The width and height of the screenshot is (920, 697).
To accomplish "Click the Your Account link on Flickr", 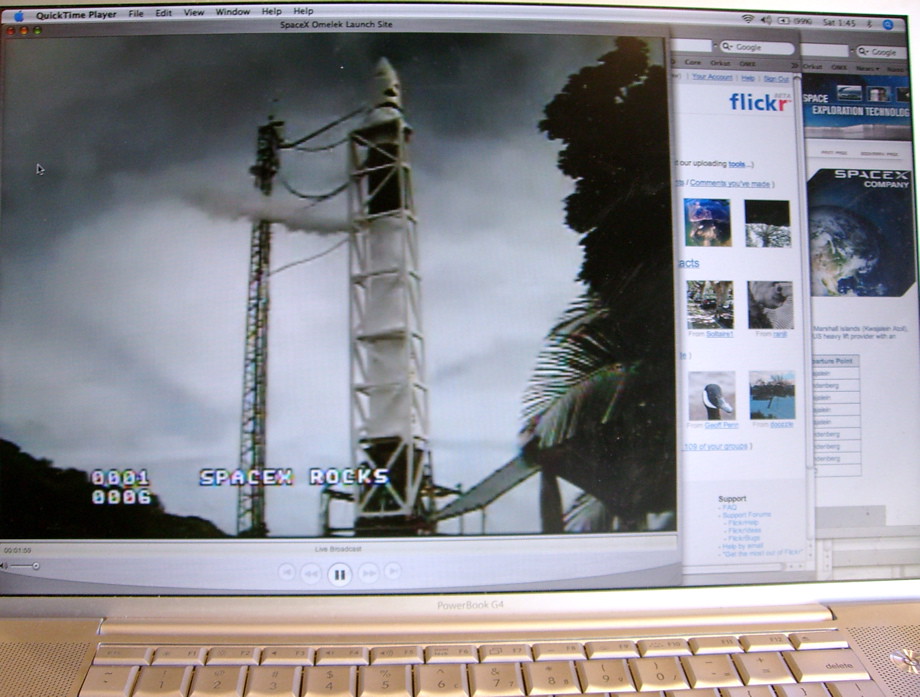I will 712,77.
